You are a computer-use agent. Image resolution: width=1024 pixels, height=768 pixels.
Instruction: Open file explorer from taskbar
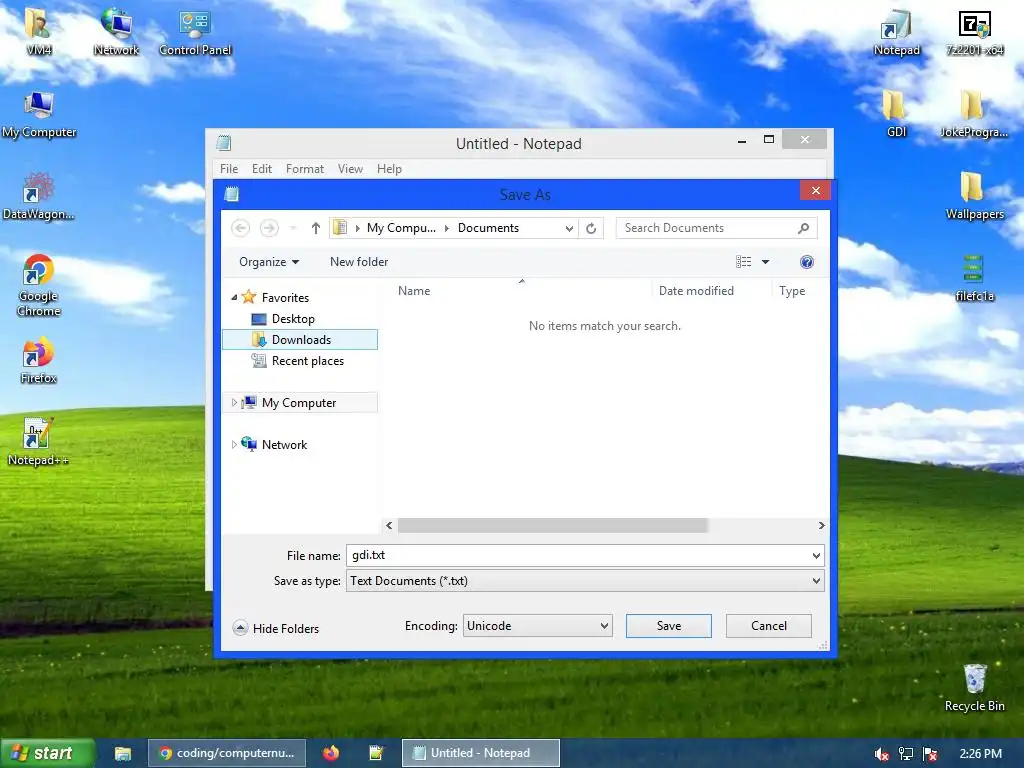tap(123, 753)
